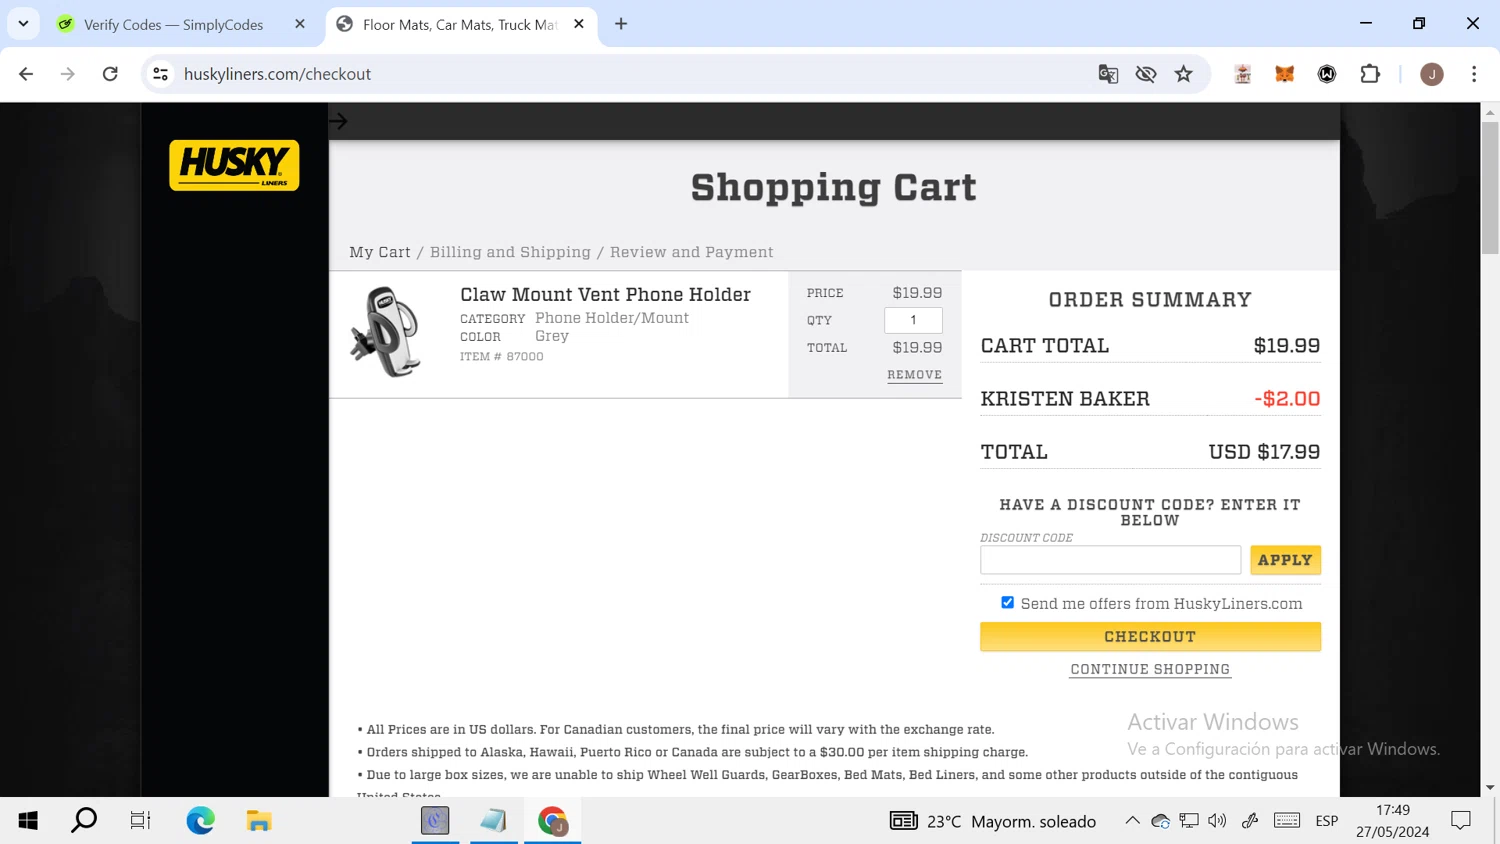The image size is (1500, 844).
Task: Open the Chrome profile avatar J
Action: tap(1432, 74)
